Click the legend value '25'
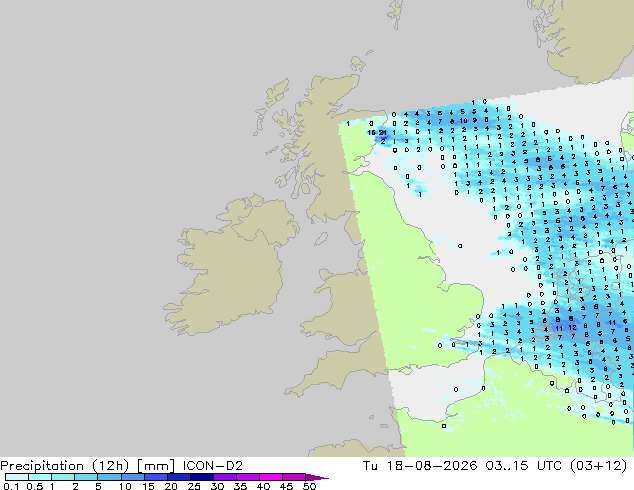634x490 pixels. [x=194, y=486]
